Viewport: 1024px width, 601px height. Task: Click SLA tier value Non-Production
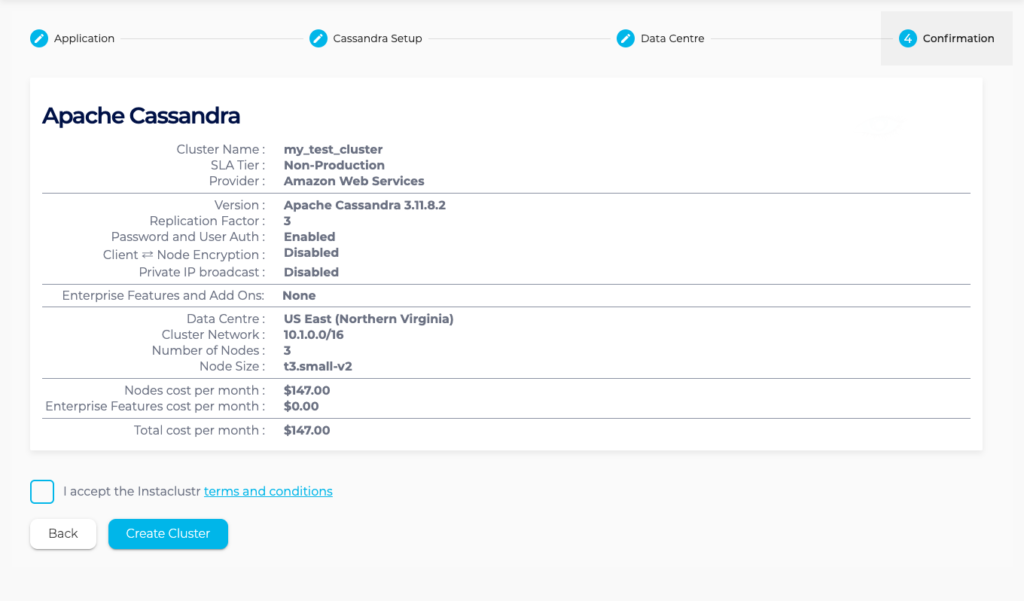point(334,165)
